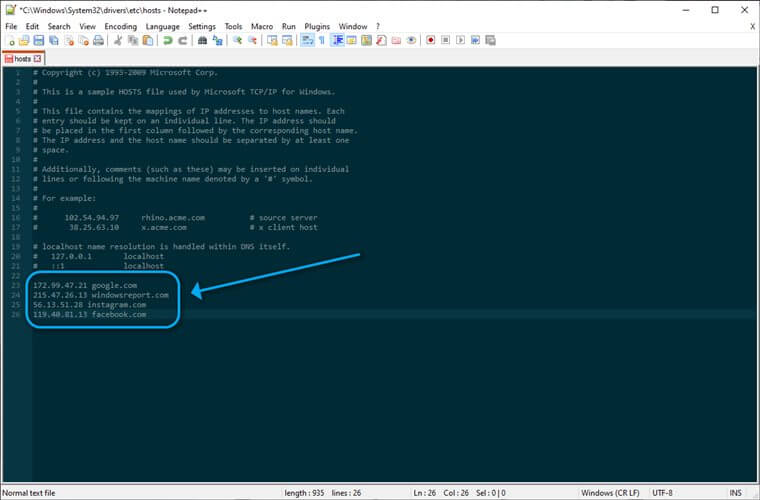Click the rhino.acme.com example line
The width and height of the screenshot is (760, 500).
tap(175, 218)
